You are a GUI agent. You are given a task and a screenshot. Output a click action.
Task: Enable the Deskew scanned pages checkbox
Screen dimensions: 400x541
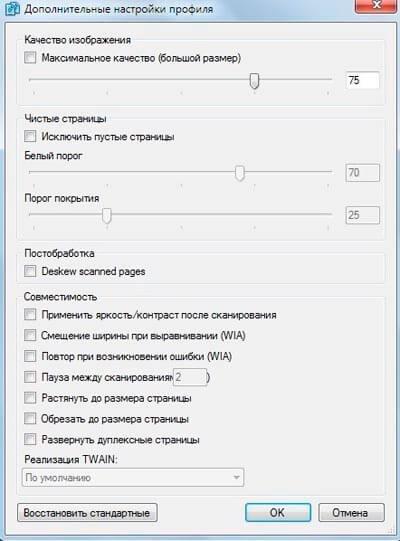[30, 271]
